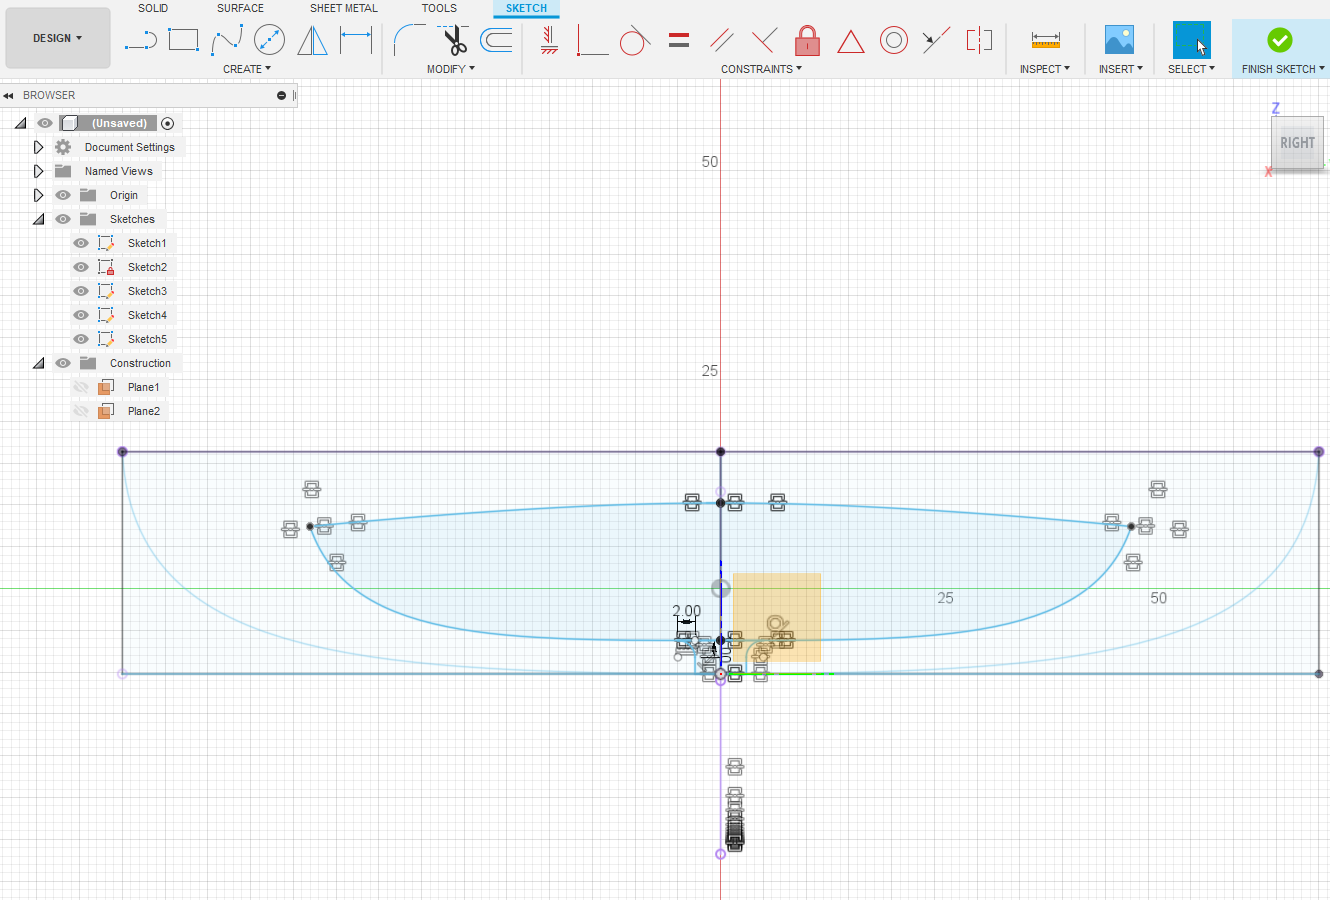Select the Rectangle sketch tool
The image size is (1330, 900).
tap(183, 40)
